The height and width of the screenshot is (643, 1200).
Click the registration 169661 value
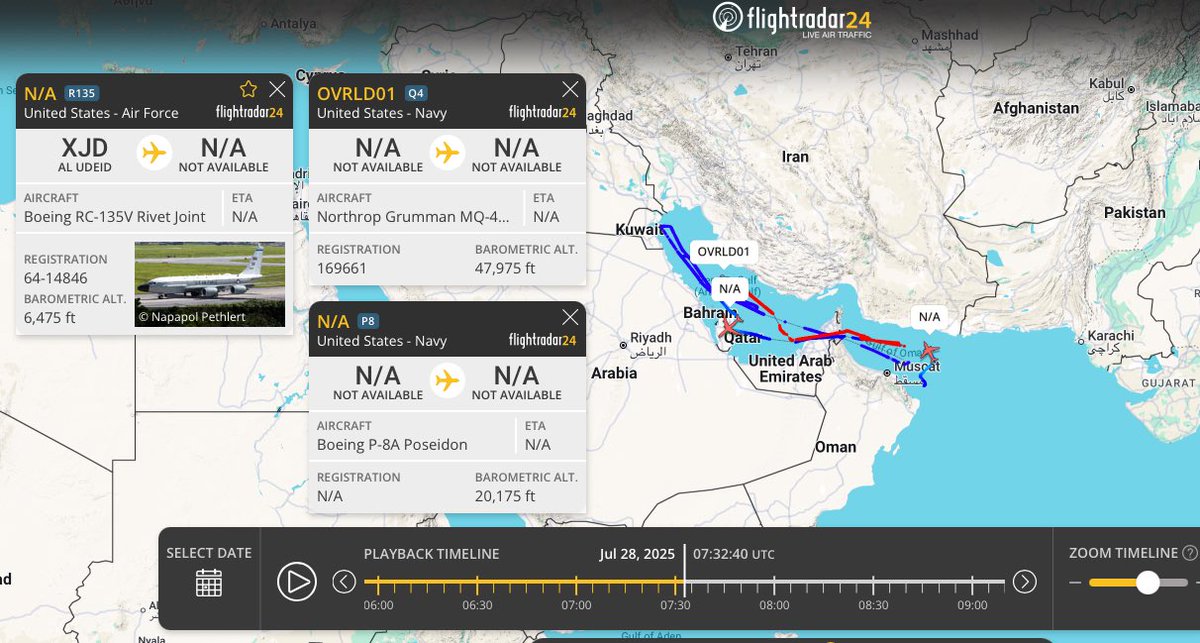343,268
